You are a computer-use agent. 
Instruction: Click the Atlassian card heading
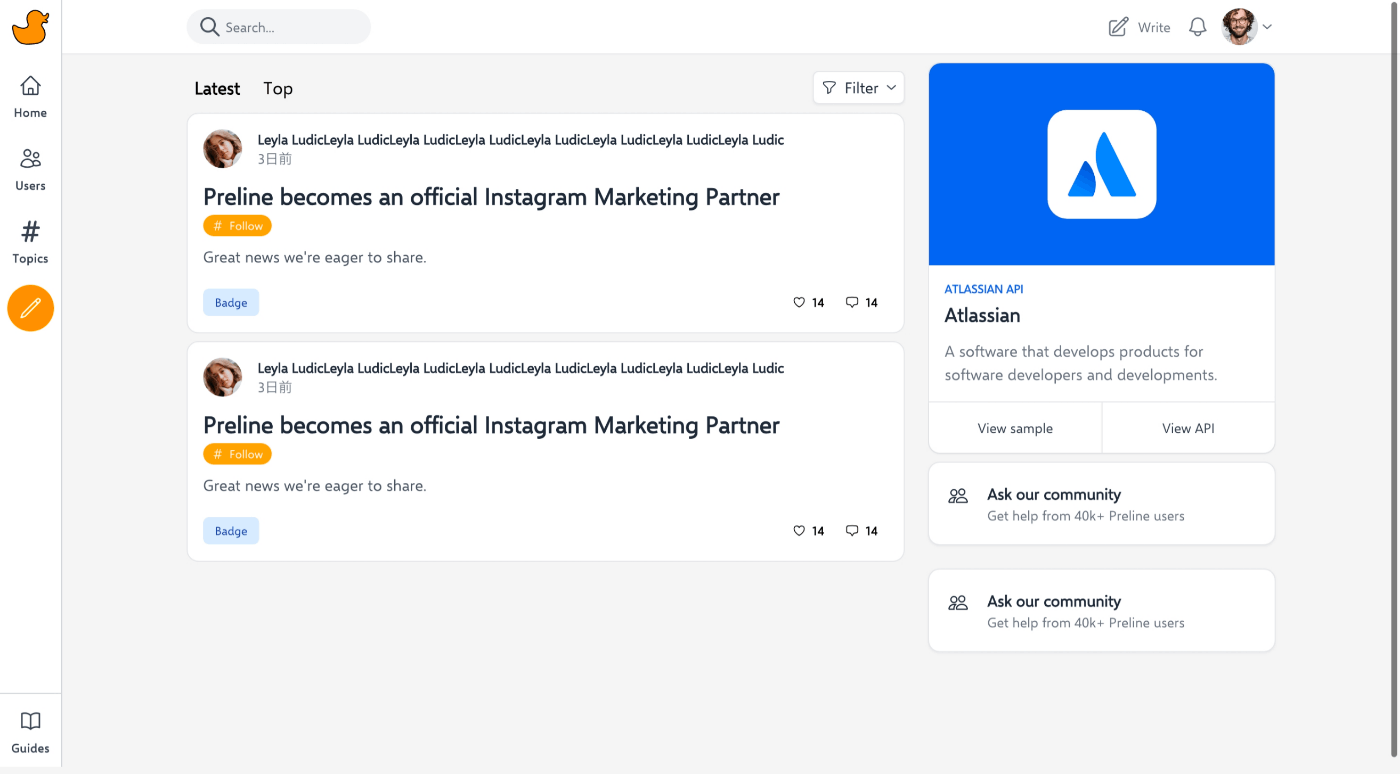tap(982, 315)
